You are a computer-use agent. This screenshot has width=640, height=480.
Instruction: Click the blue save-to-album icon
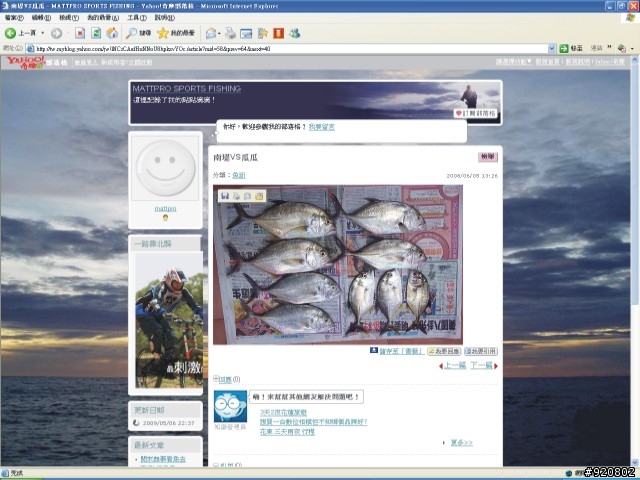[374, 350]
